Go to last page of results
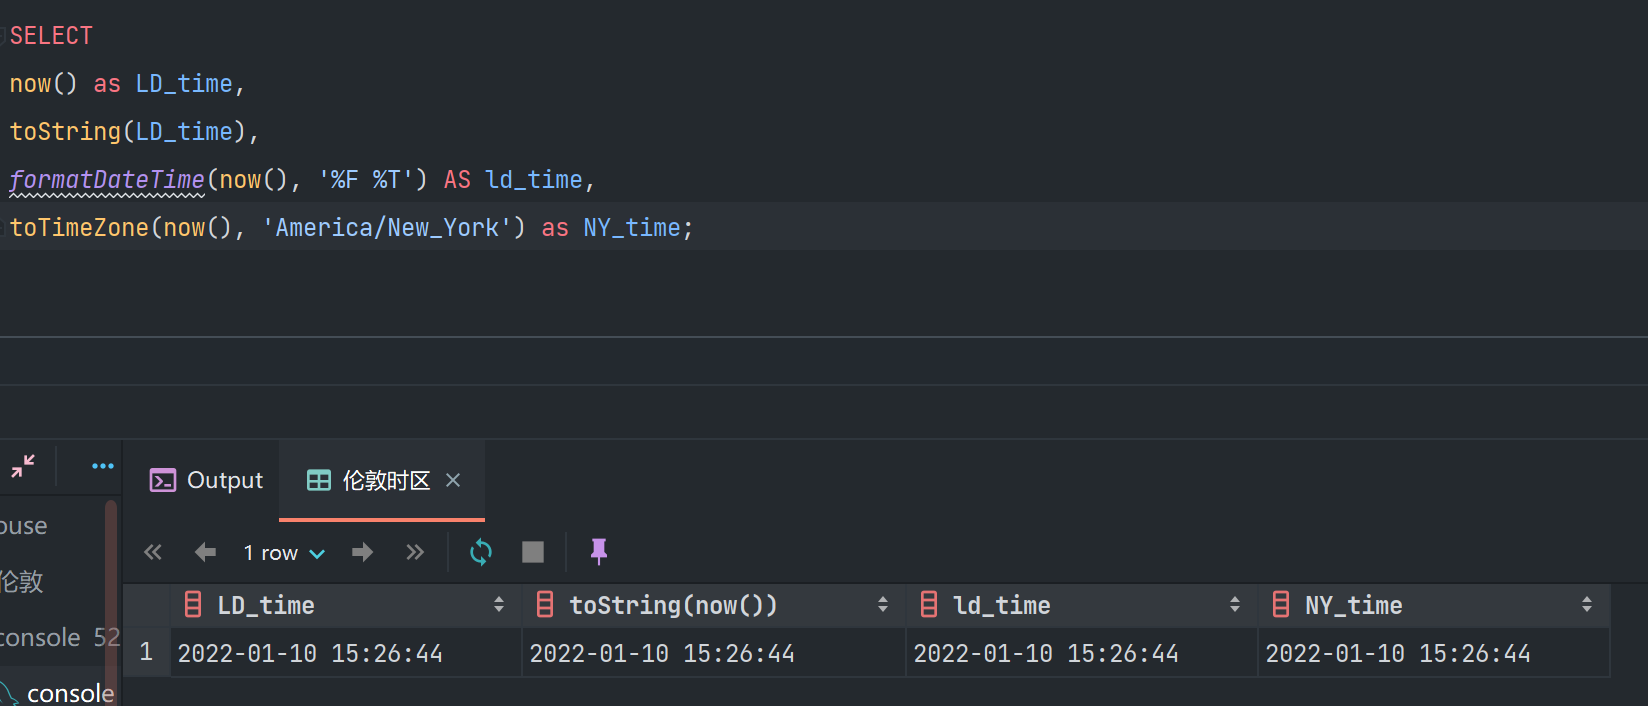1648x706 pixels. [415, 552]
